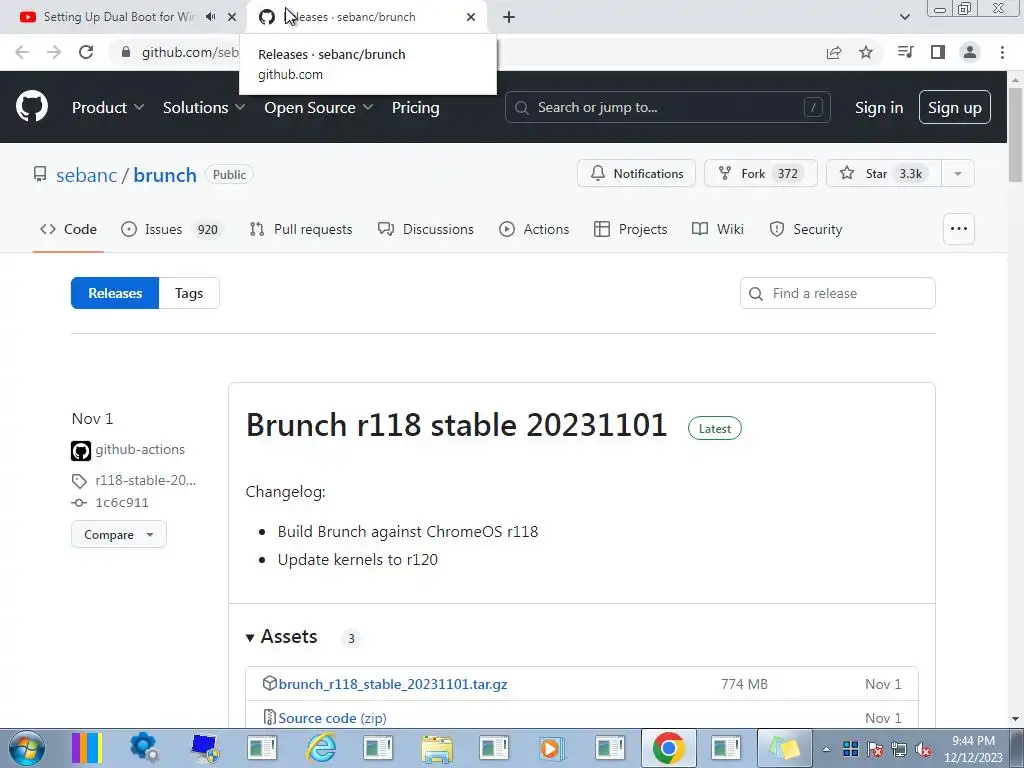Download brunch_r118_stable_20231101.tar.gz

(x=392, y=684)
